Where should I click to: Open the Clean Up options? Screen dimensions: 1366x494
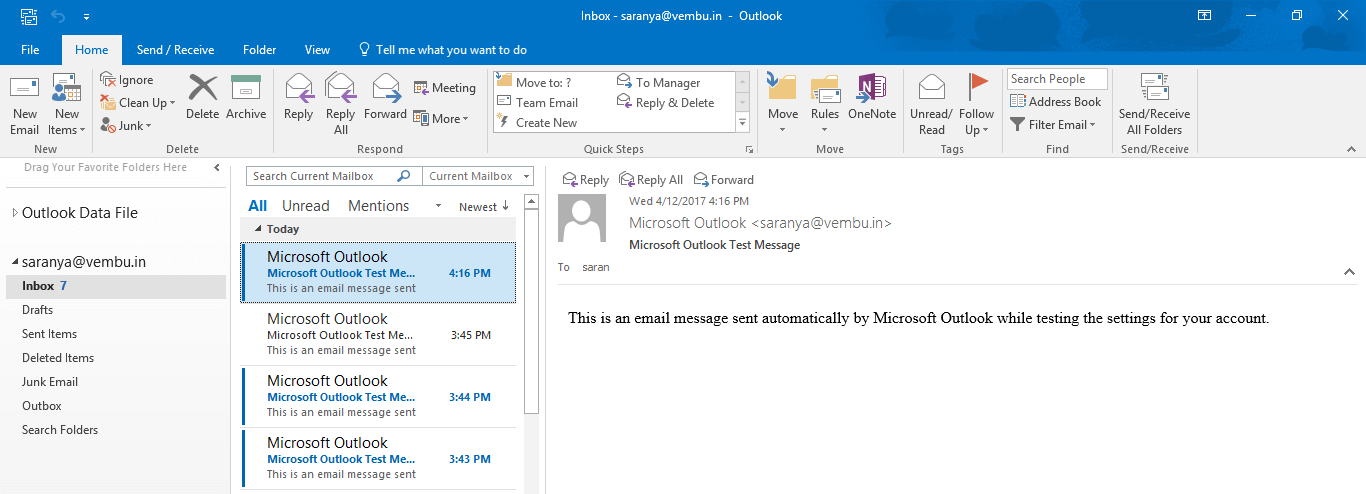(138, 102)
